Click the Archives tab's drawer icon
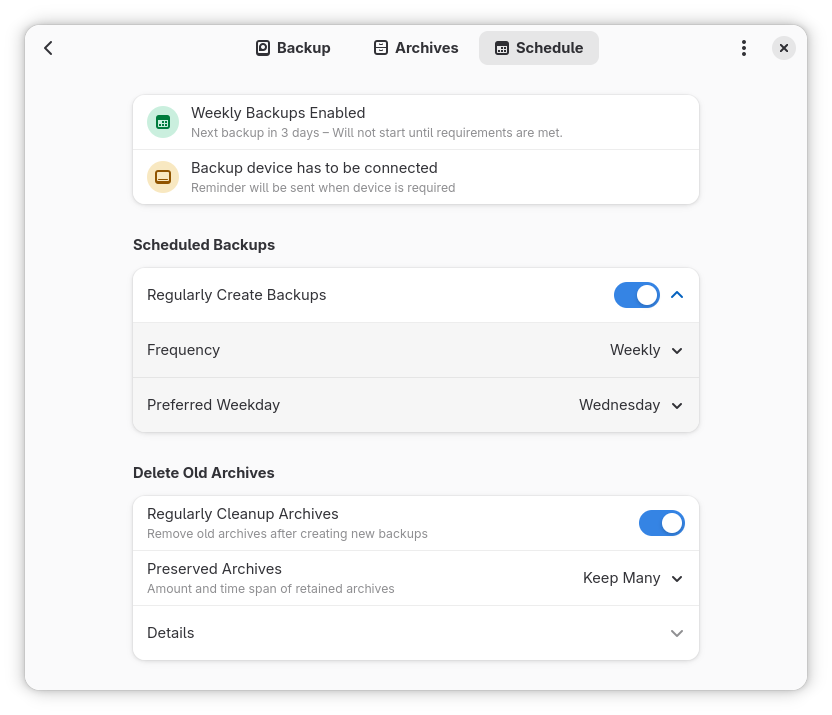The height and width of the screenshot is (715, 832). coord(381,48)
